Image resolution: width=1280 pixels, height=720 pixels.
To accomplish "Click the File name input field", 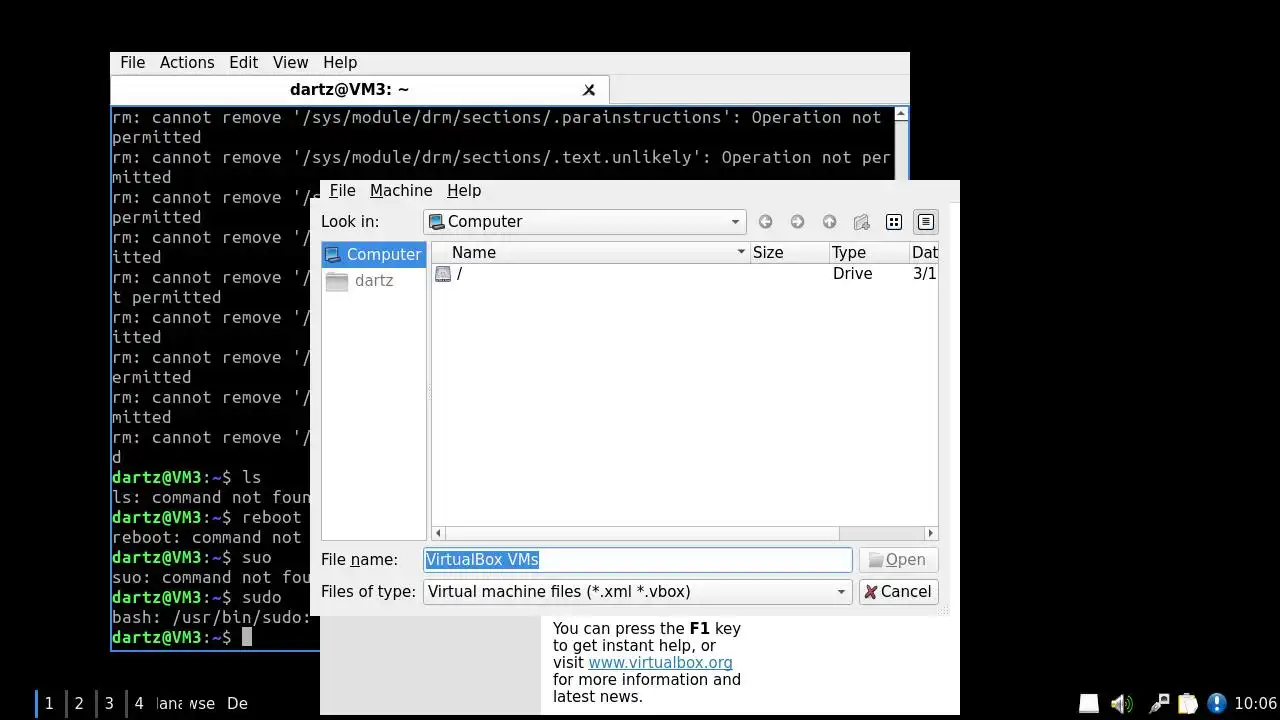I will coord(638,560).
